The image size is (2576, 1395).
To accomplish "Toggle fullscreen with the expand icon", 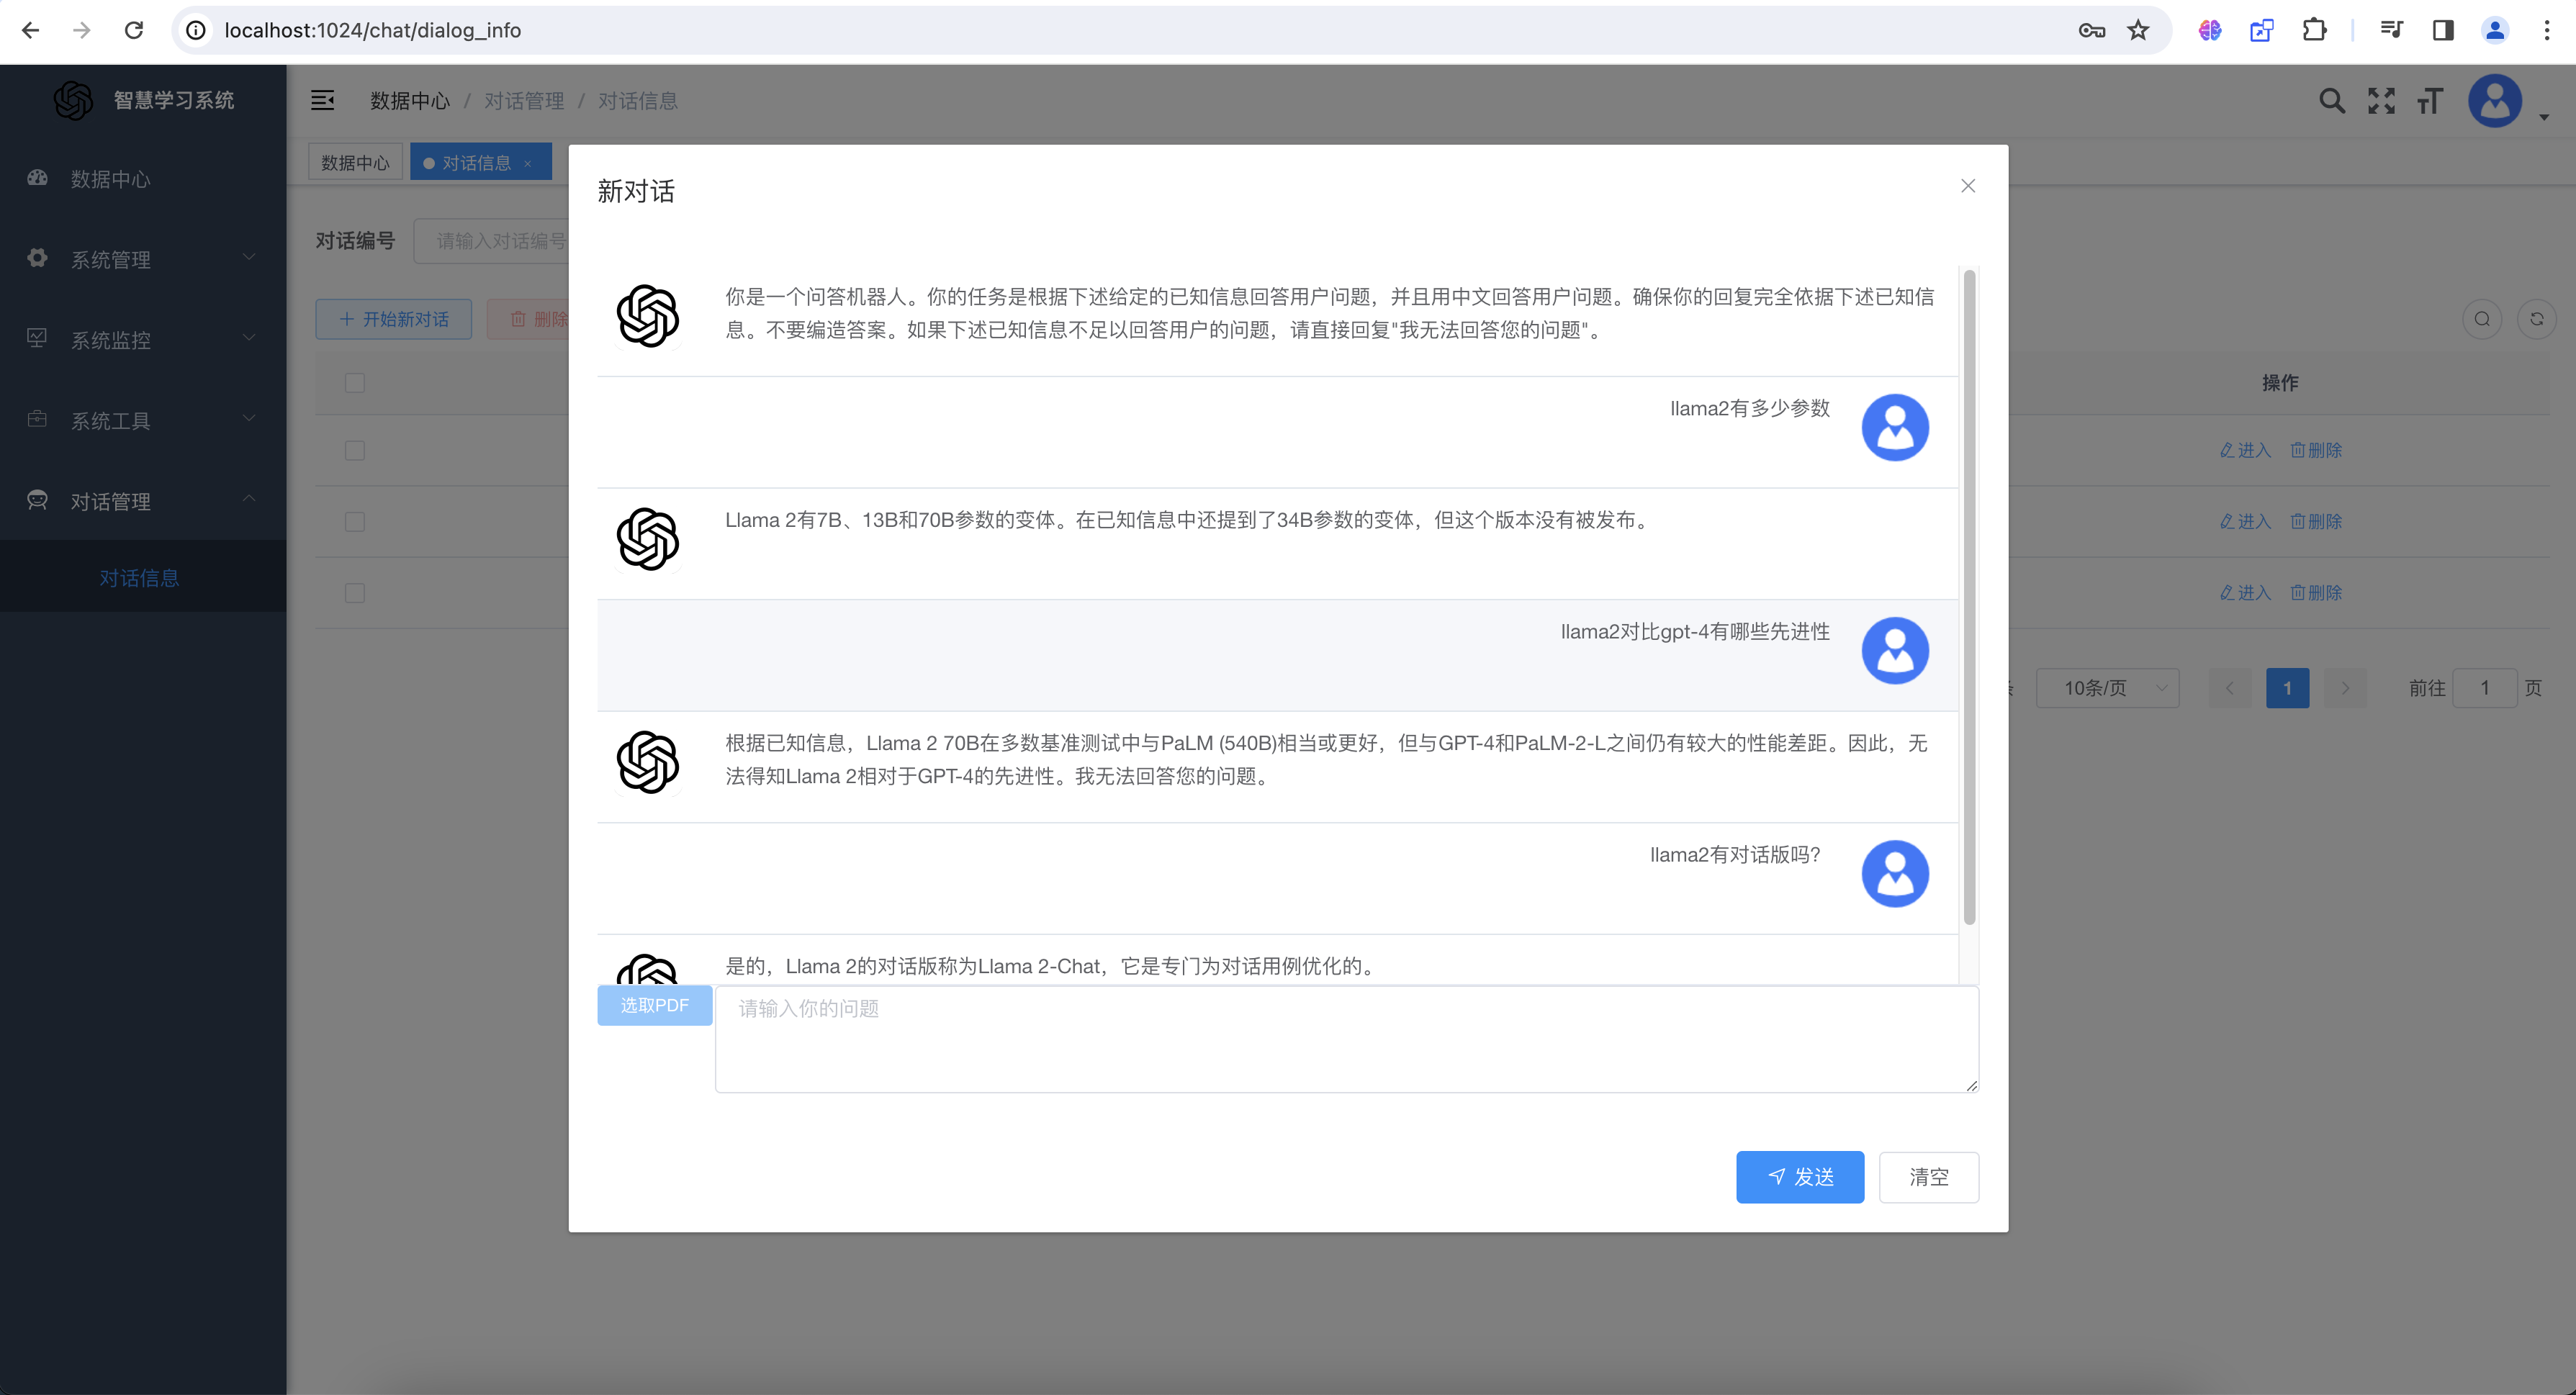I will point(2381,100).
